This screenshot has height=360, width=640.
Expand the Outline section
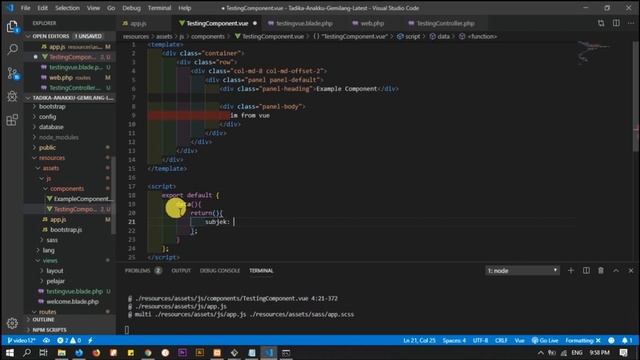coord(69,319)
